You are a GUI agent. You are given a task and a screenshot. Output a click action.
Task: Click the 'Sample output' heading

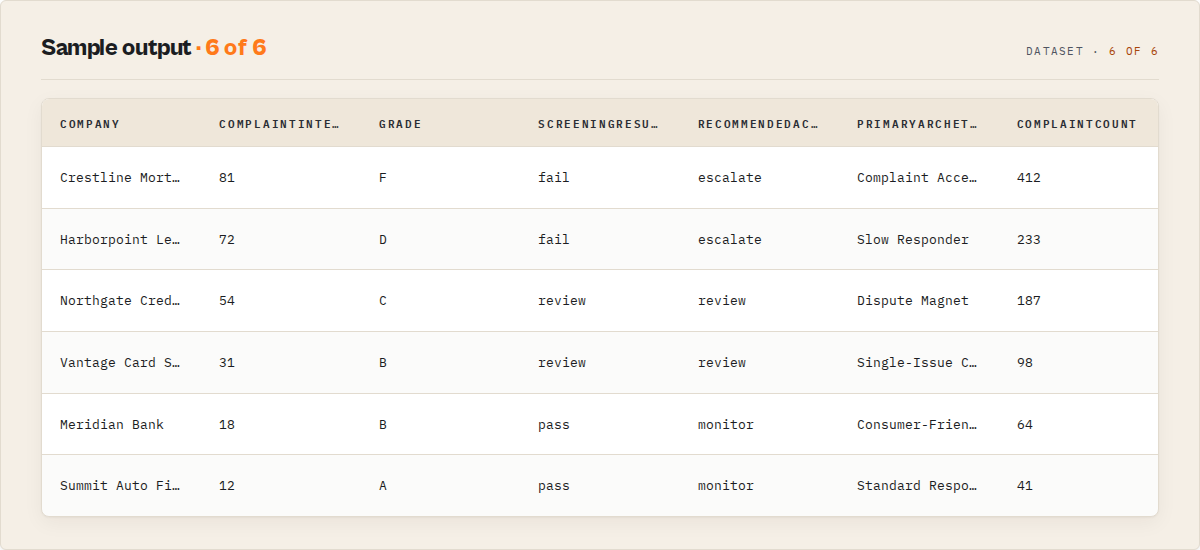pyautogui.click(x=115, y=48)
